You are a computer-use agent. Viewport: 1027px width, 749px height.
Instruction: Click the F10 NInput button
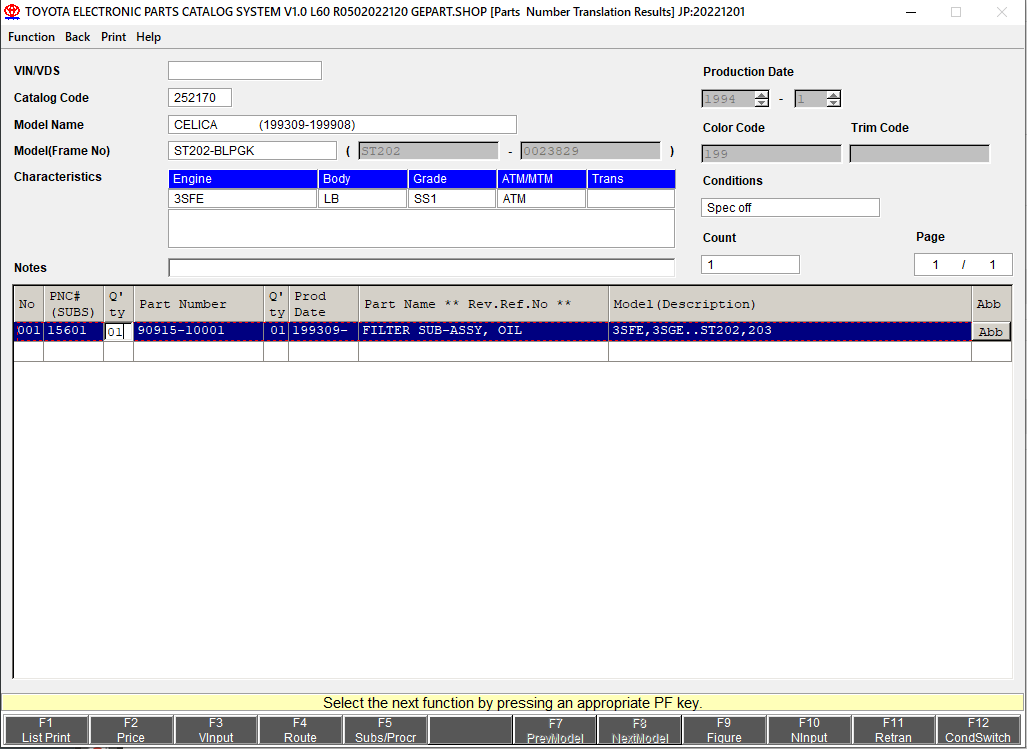tap(809, 730)
